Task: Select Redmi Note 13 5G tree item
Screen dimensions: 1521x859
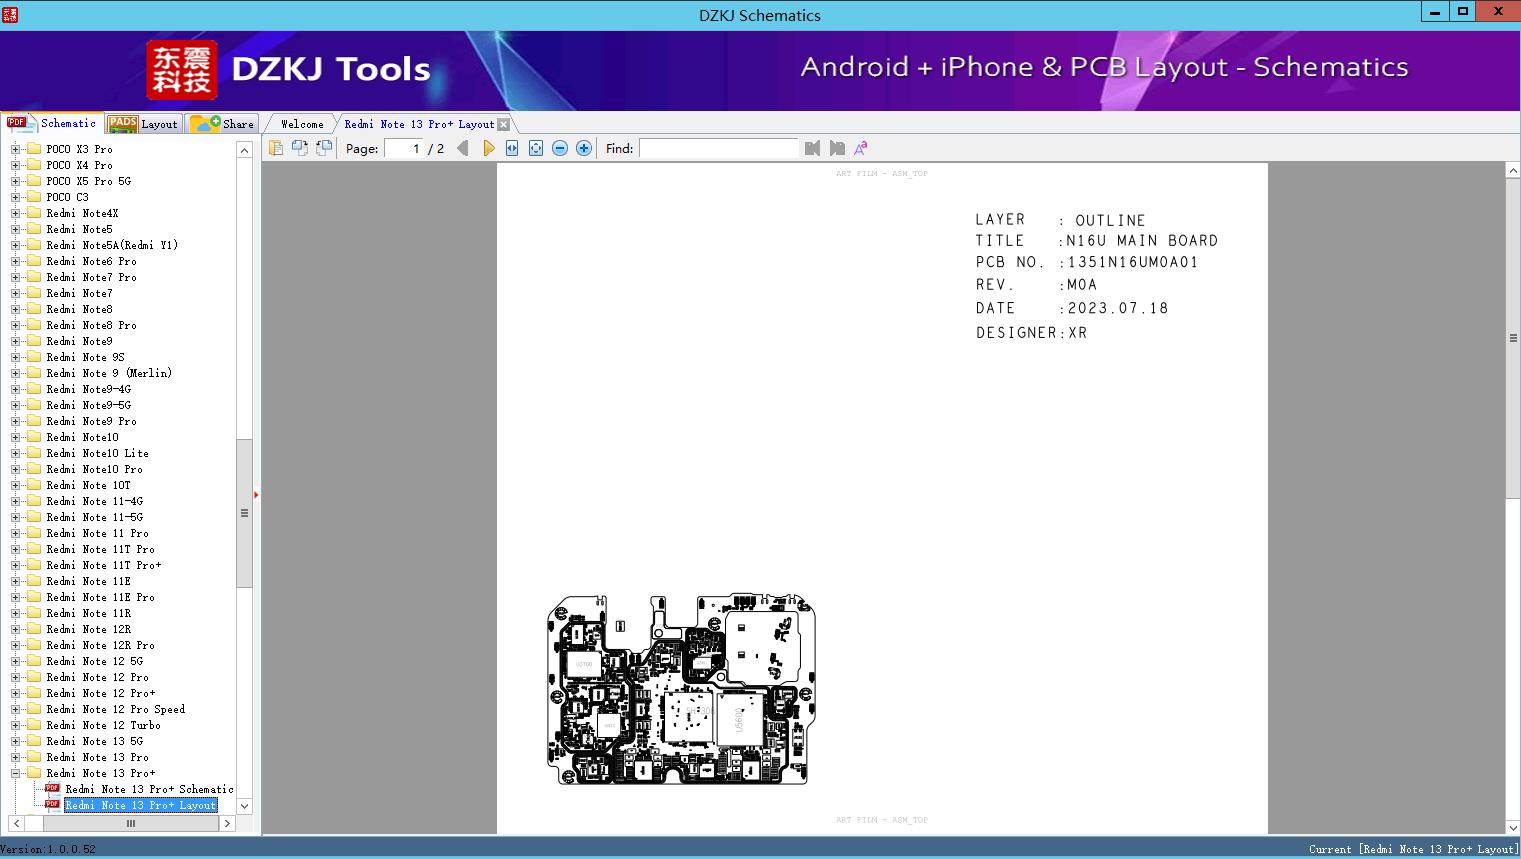Action: (x=94, y=741)
